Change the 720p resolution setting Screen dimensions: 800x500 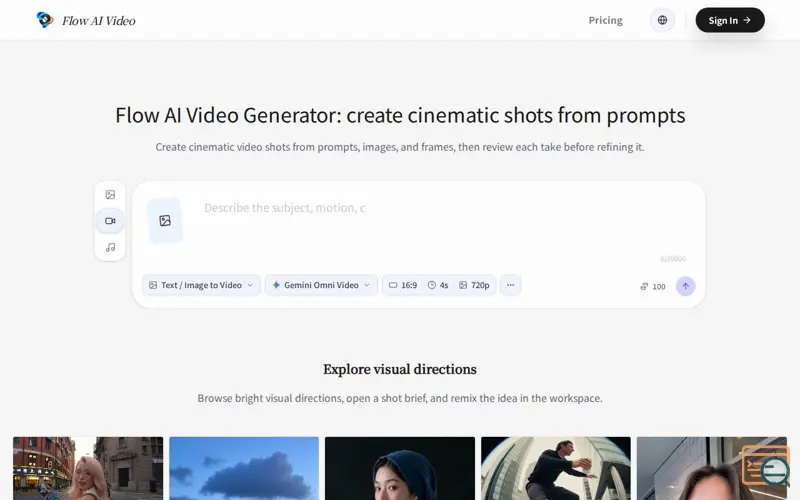tap(474, 285)
